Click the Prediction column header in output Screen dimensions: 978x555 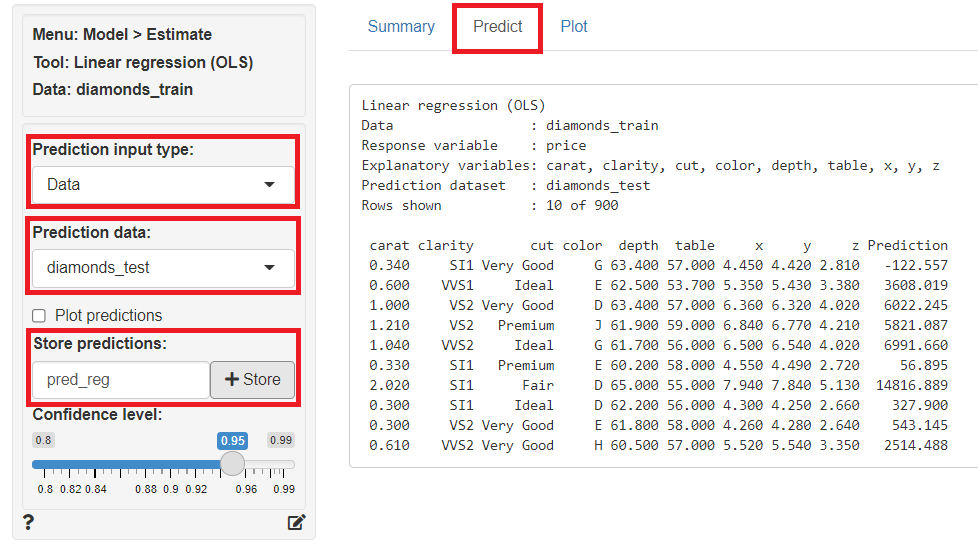click(907, 245)
